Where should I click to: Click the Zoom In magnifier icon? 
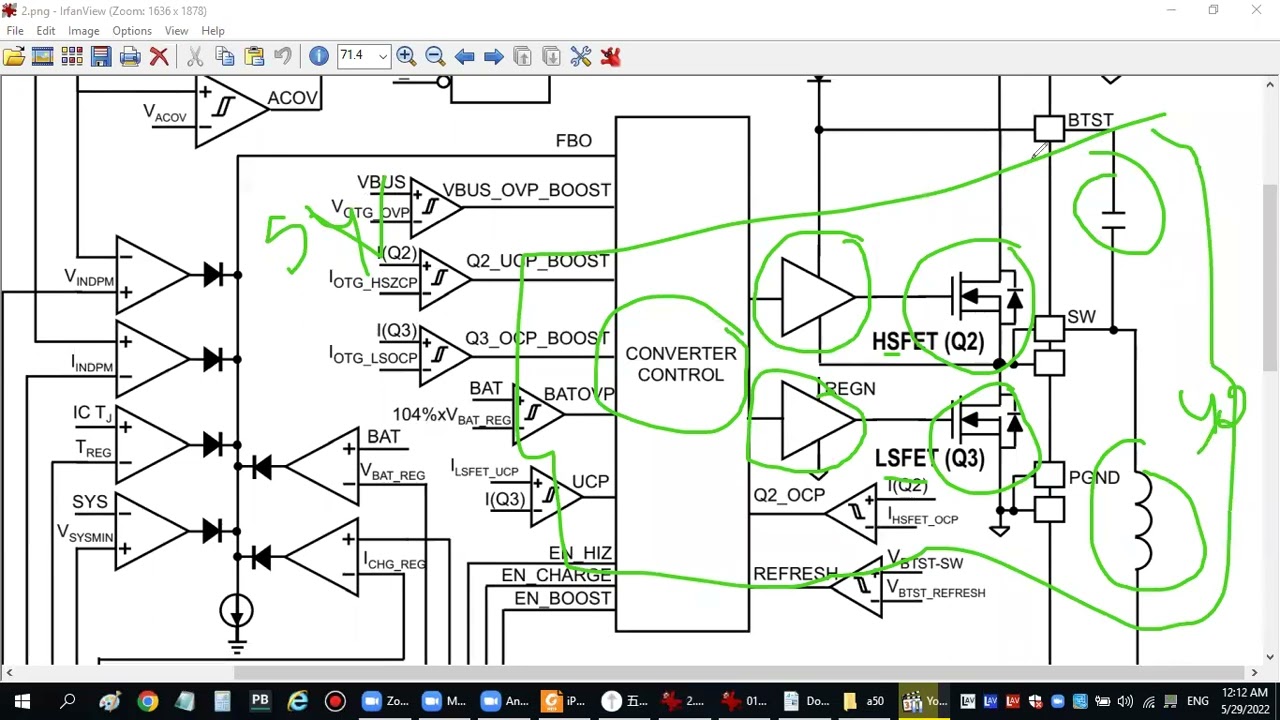(406, 57)
